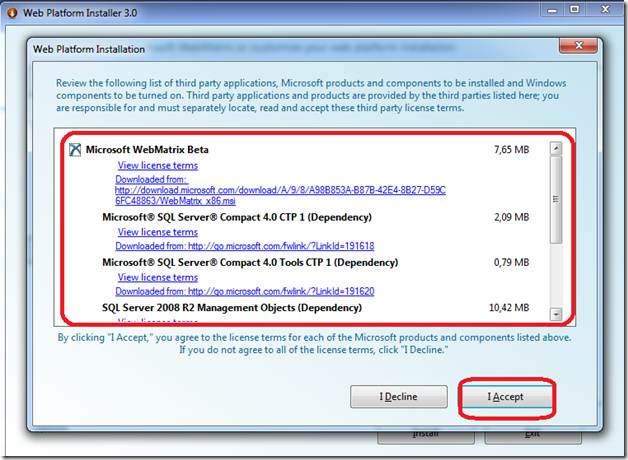Select SQL Server Compact 4.0 Tools CTP 1 entry text
The width and height of the screenshot is (628, 460).
tap(250, 263)
